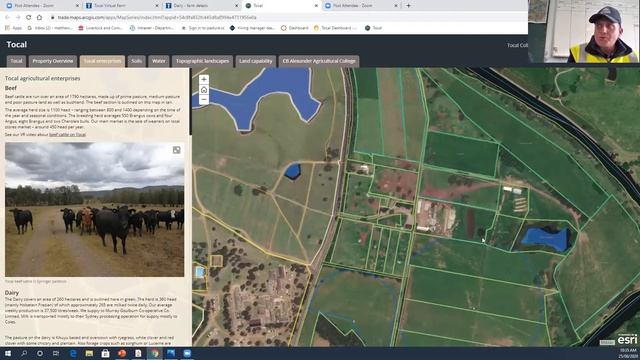Open Windows Start menu
The image size is (640, 360).
click(x=7, y=353)
